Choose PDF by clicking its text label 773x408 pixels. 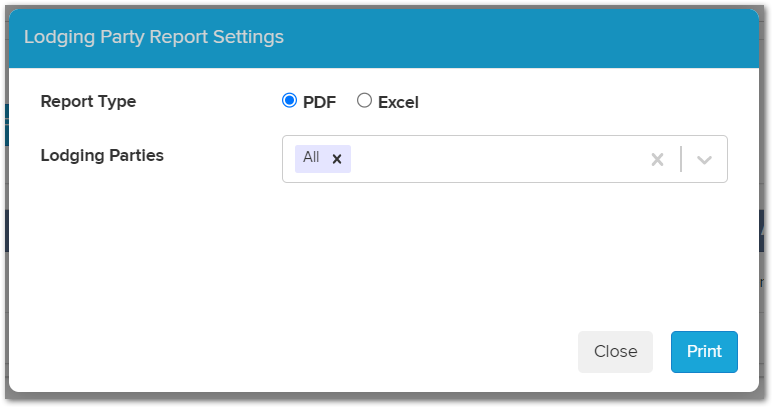click(x=319, y=102)
